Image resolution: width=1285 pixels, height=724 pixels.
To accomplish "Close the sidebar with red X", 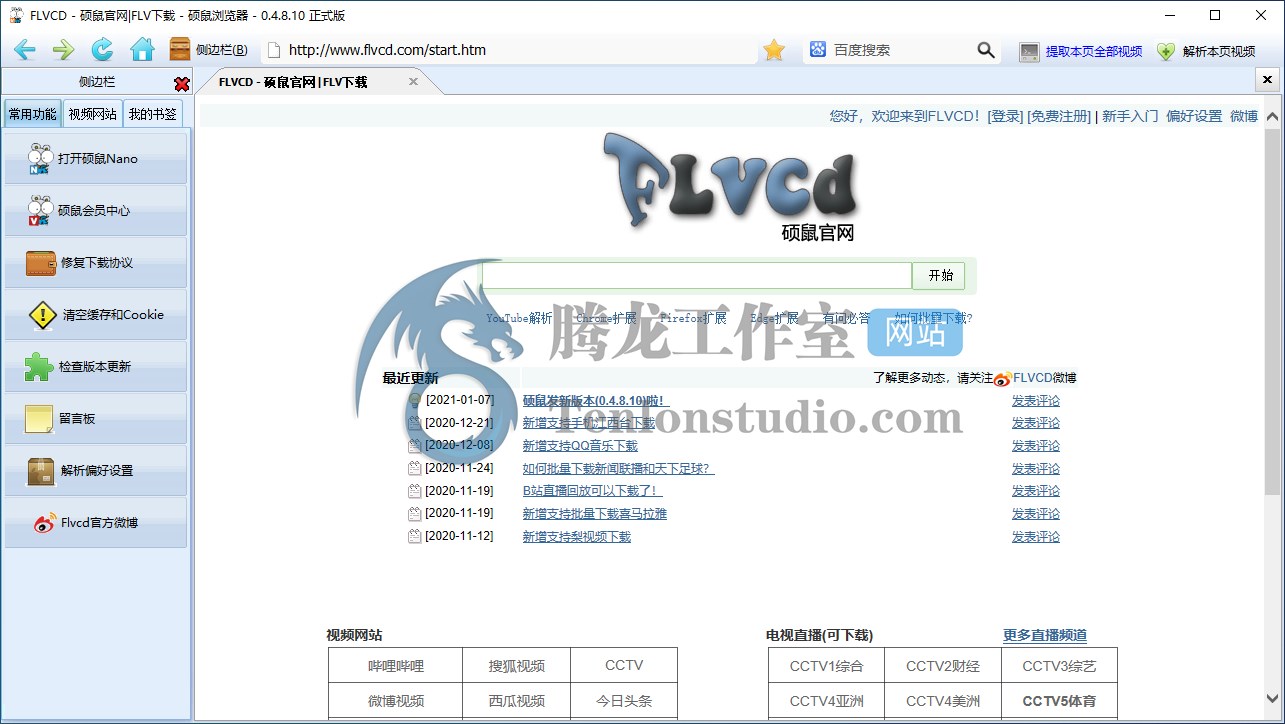I will (181, 84).
